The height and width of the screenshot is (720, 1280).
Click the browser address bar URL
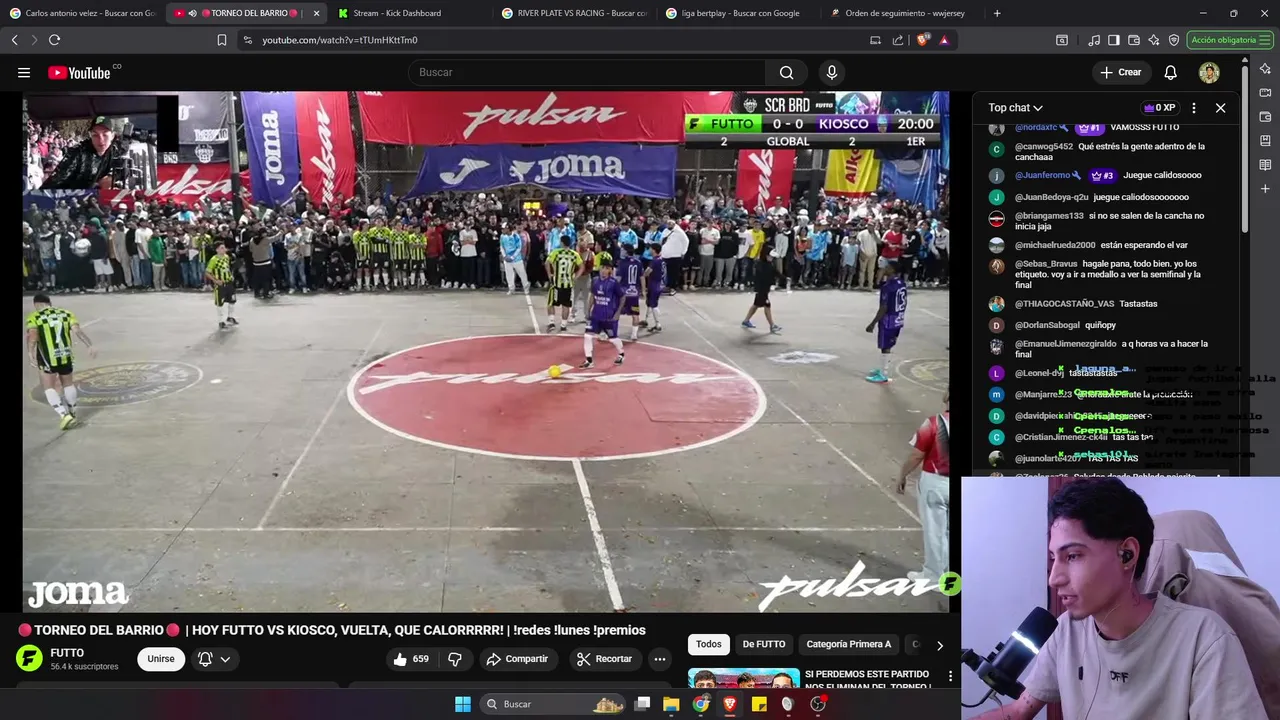pos(340,40)
